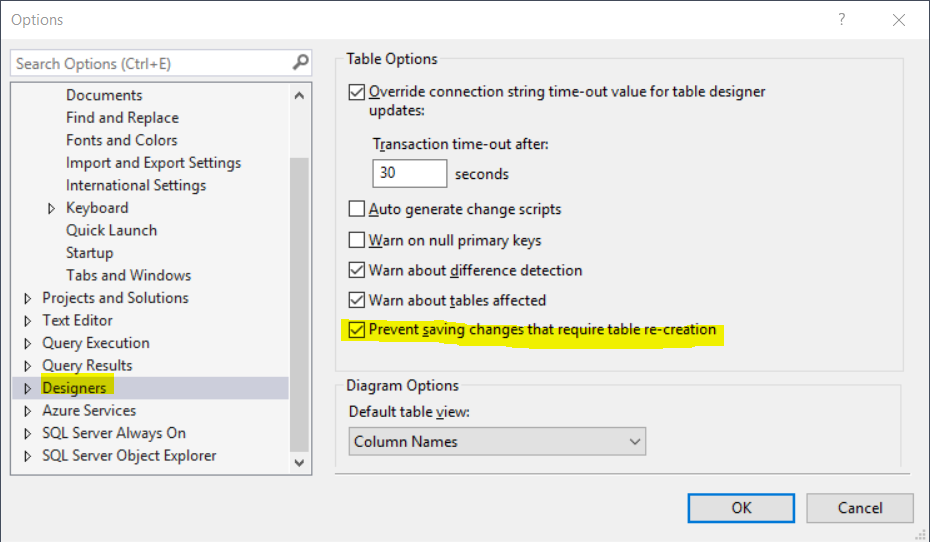Expand the Designers node arrow
930x542 pixels.
tap(27, 388)
